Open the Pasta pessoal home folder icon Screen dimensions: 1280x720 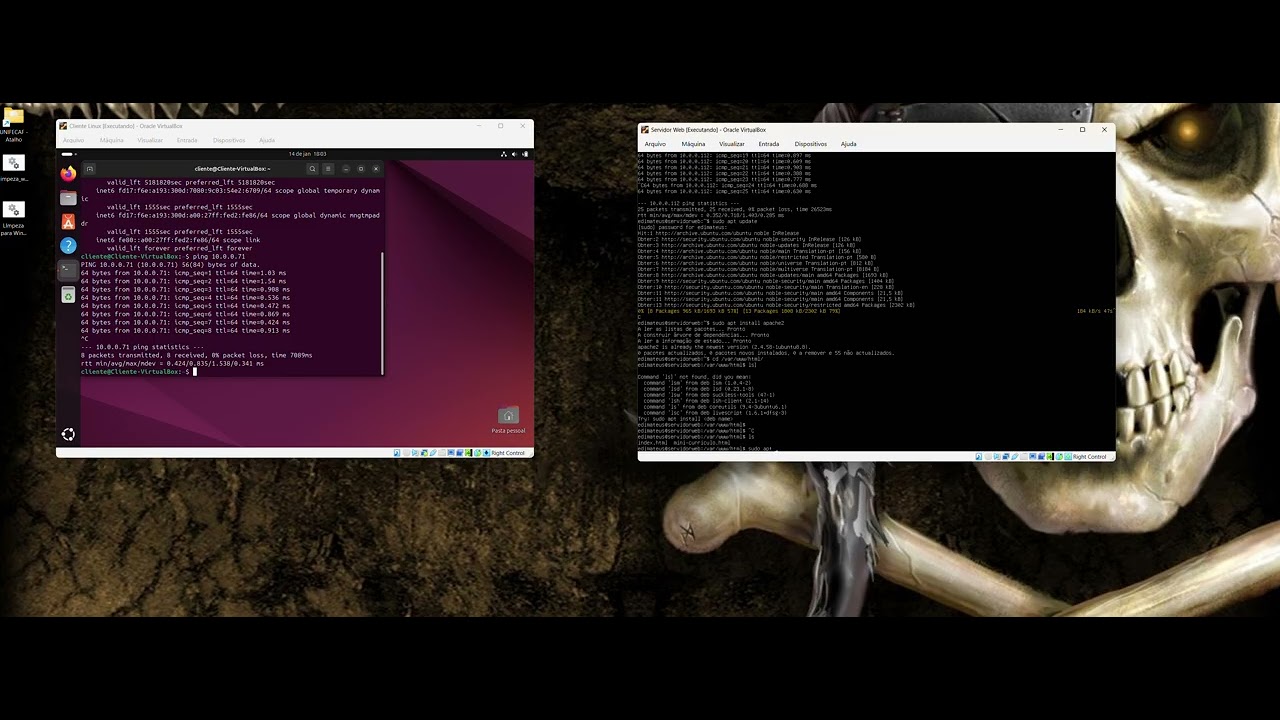[x=508, y=416]
